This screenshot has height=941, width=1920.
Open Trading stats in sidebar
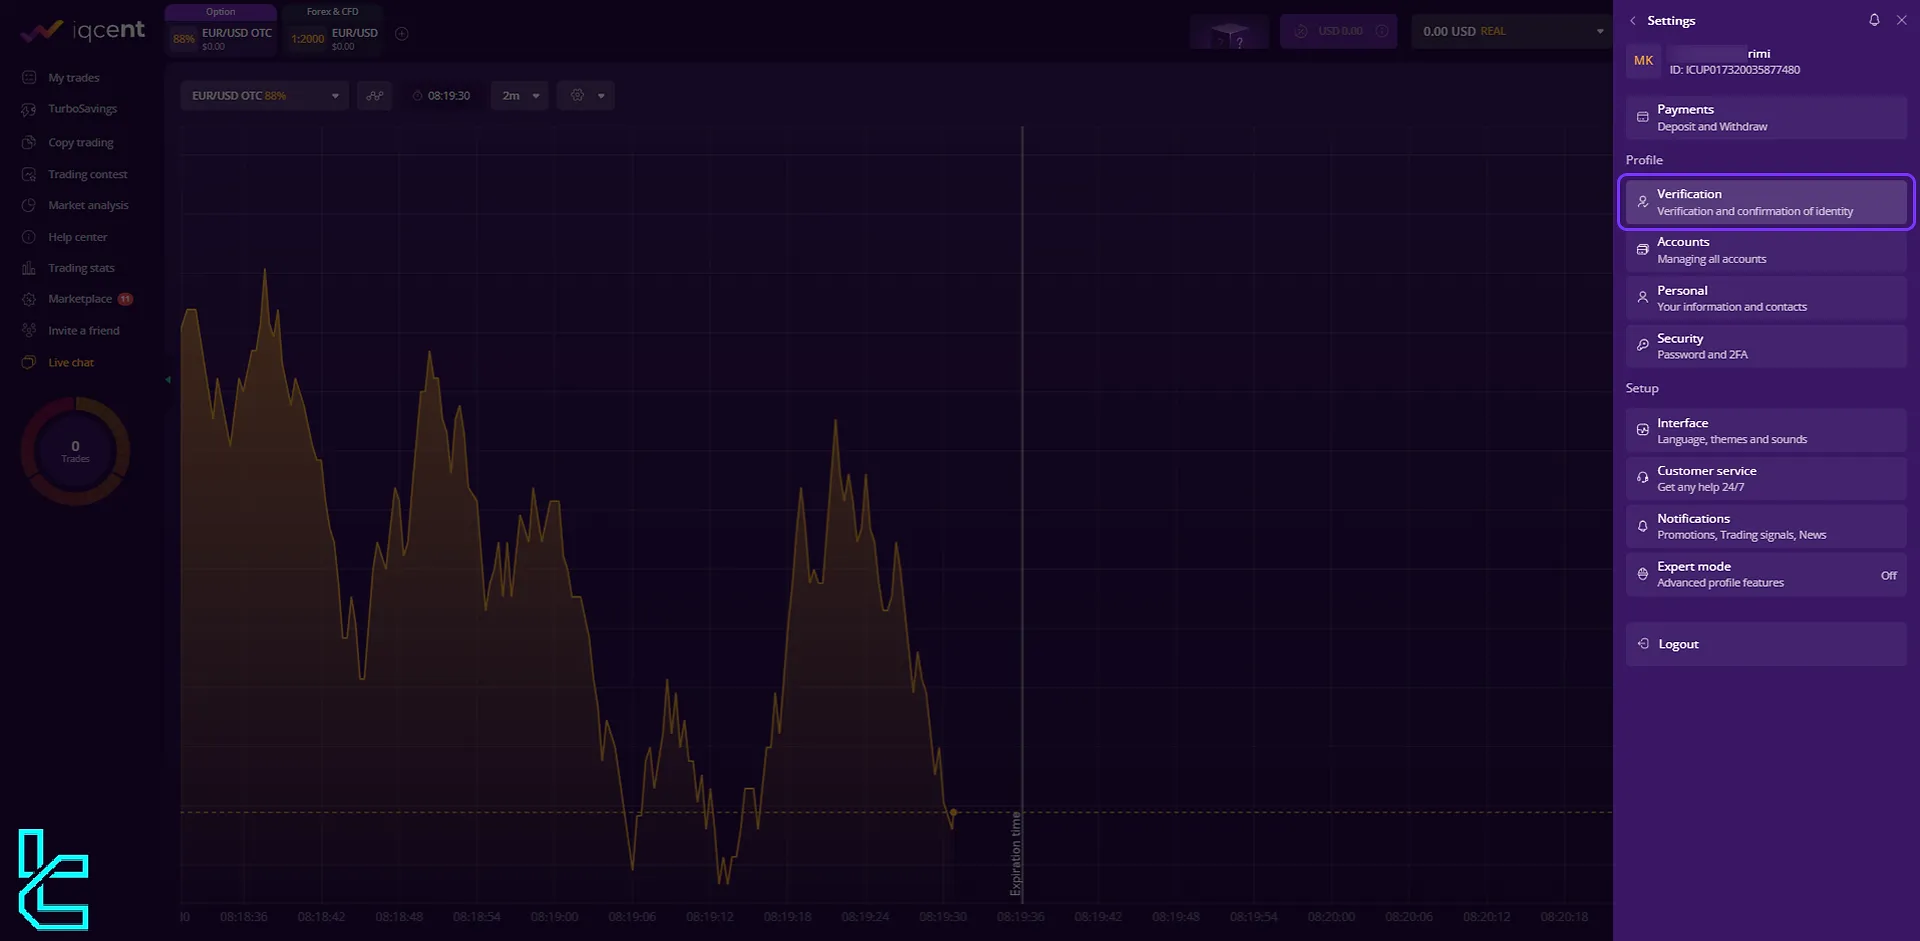(x=81, y=269)
